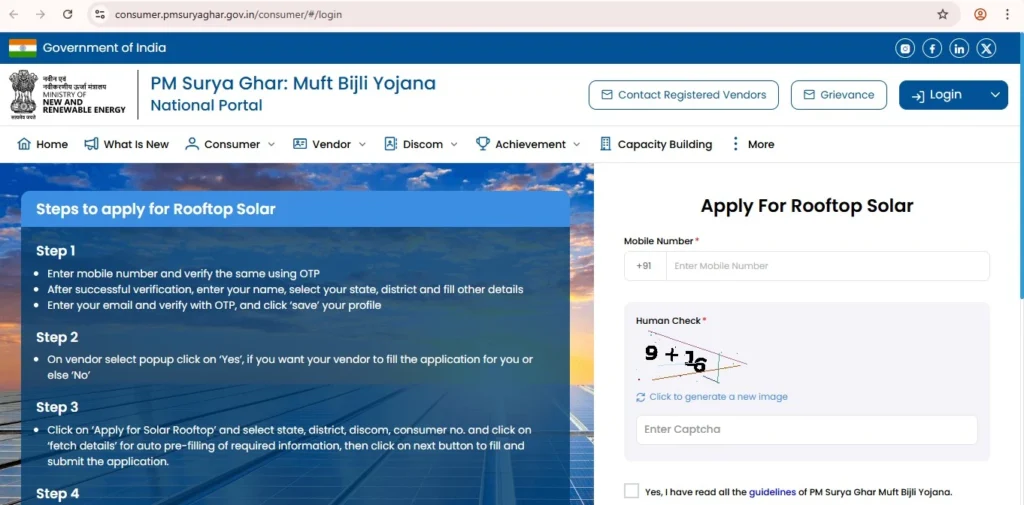Click the browser back arrow
The image size is (1024, 505).
pyautogui.click(x=13, y=14)
